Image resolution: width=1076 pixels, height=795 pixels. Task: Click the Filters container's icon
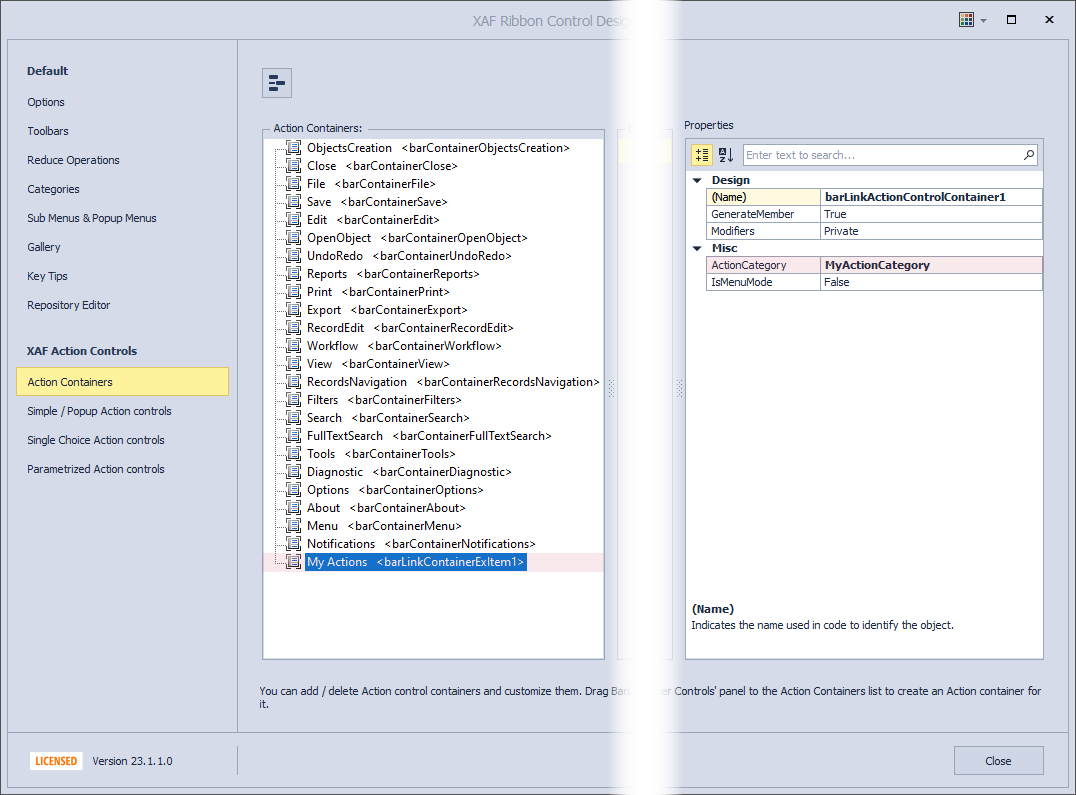tap(294, 399)
